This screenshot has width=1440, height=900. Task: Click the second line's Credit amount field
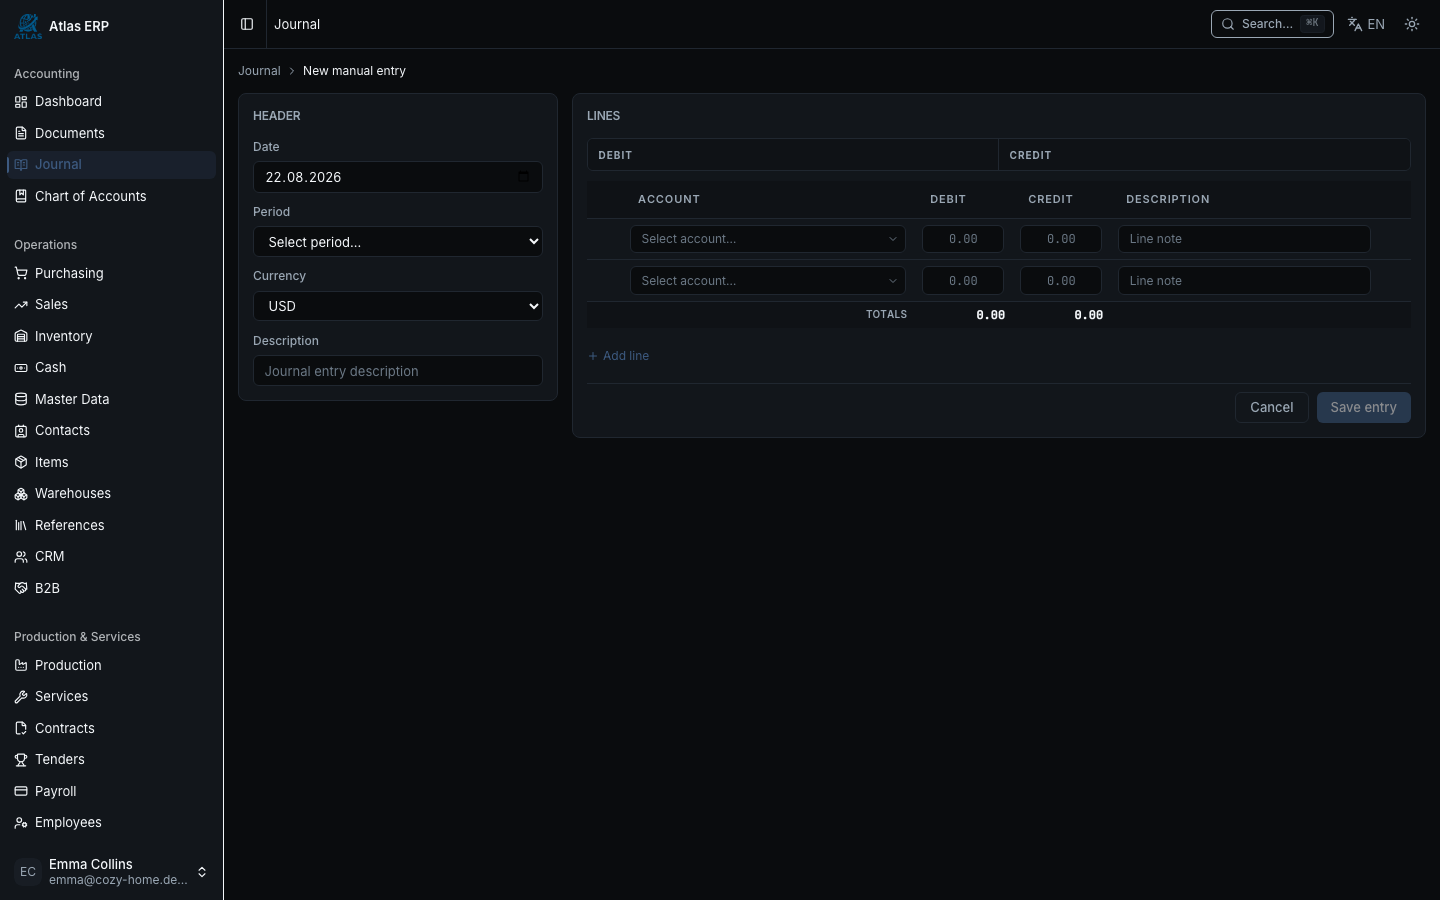click(1060, 281)
